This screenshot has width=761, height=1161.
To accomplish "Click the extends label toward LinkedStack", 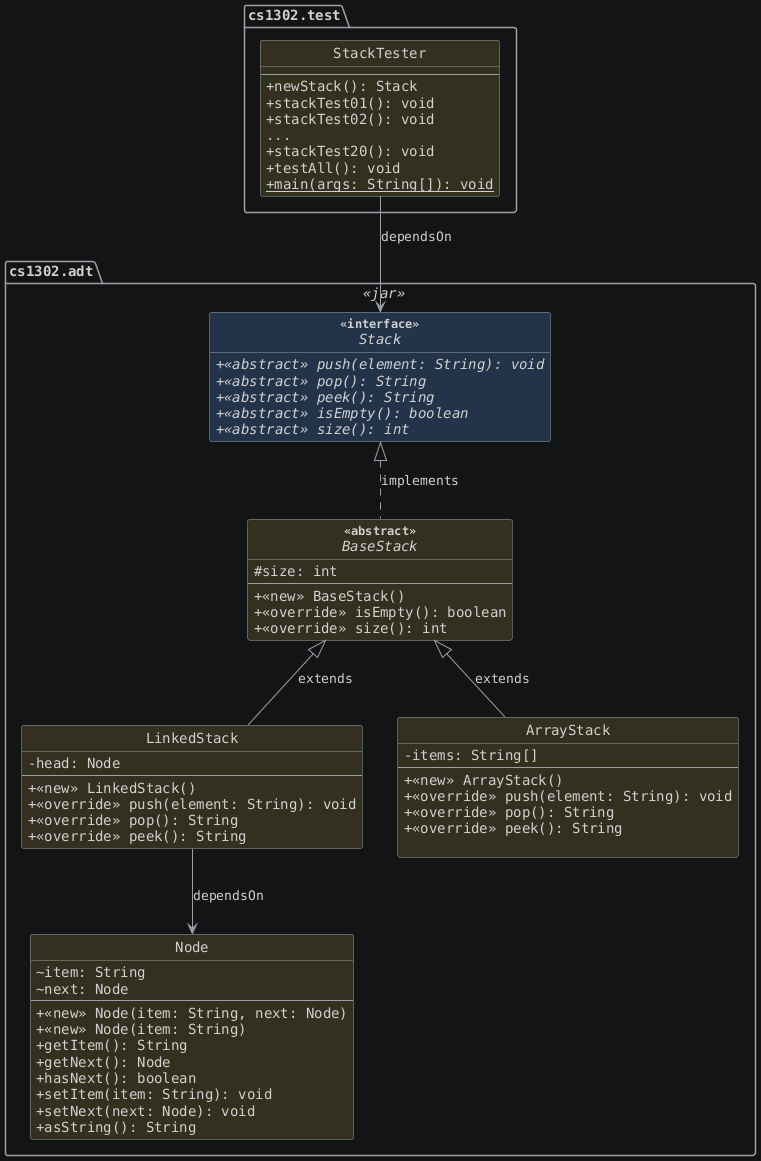I will click(325, 679).
